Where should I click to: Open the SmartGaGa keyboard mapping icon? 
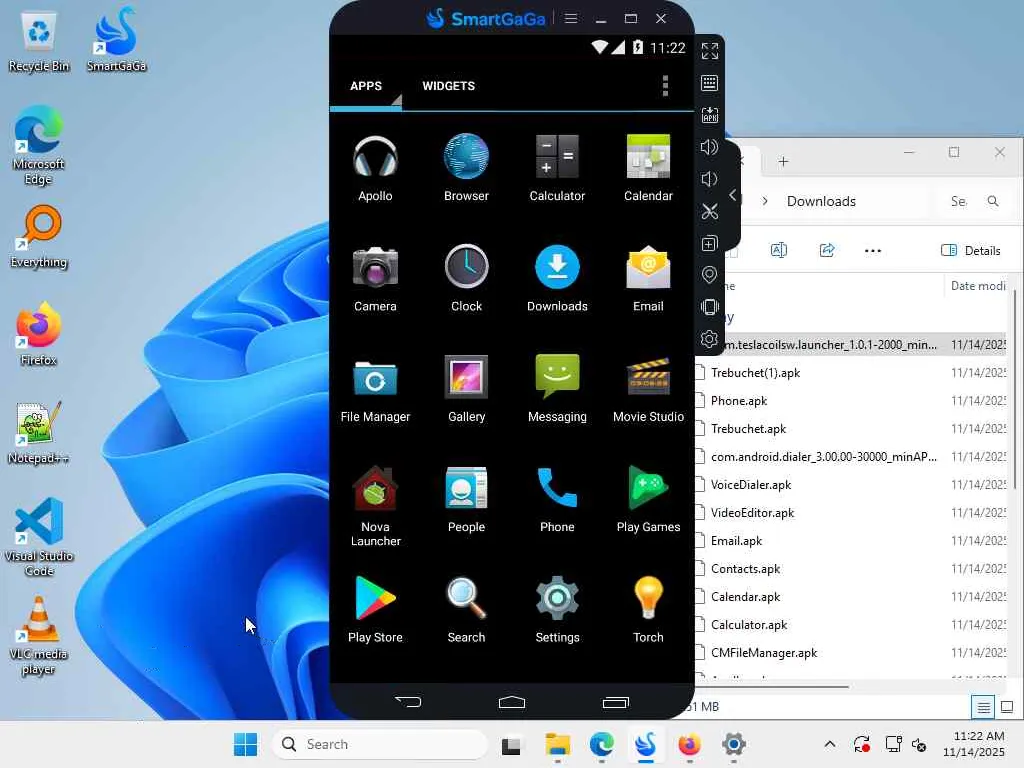click(x=709, y=83)
